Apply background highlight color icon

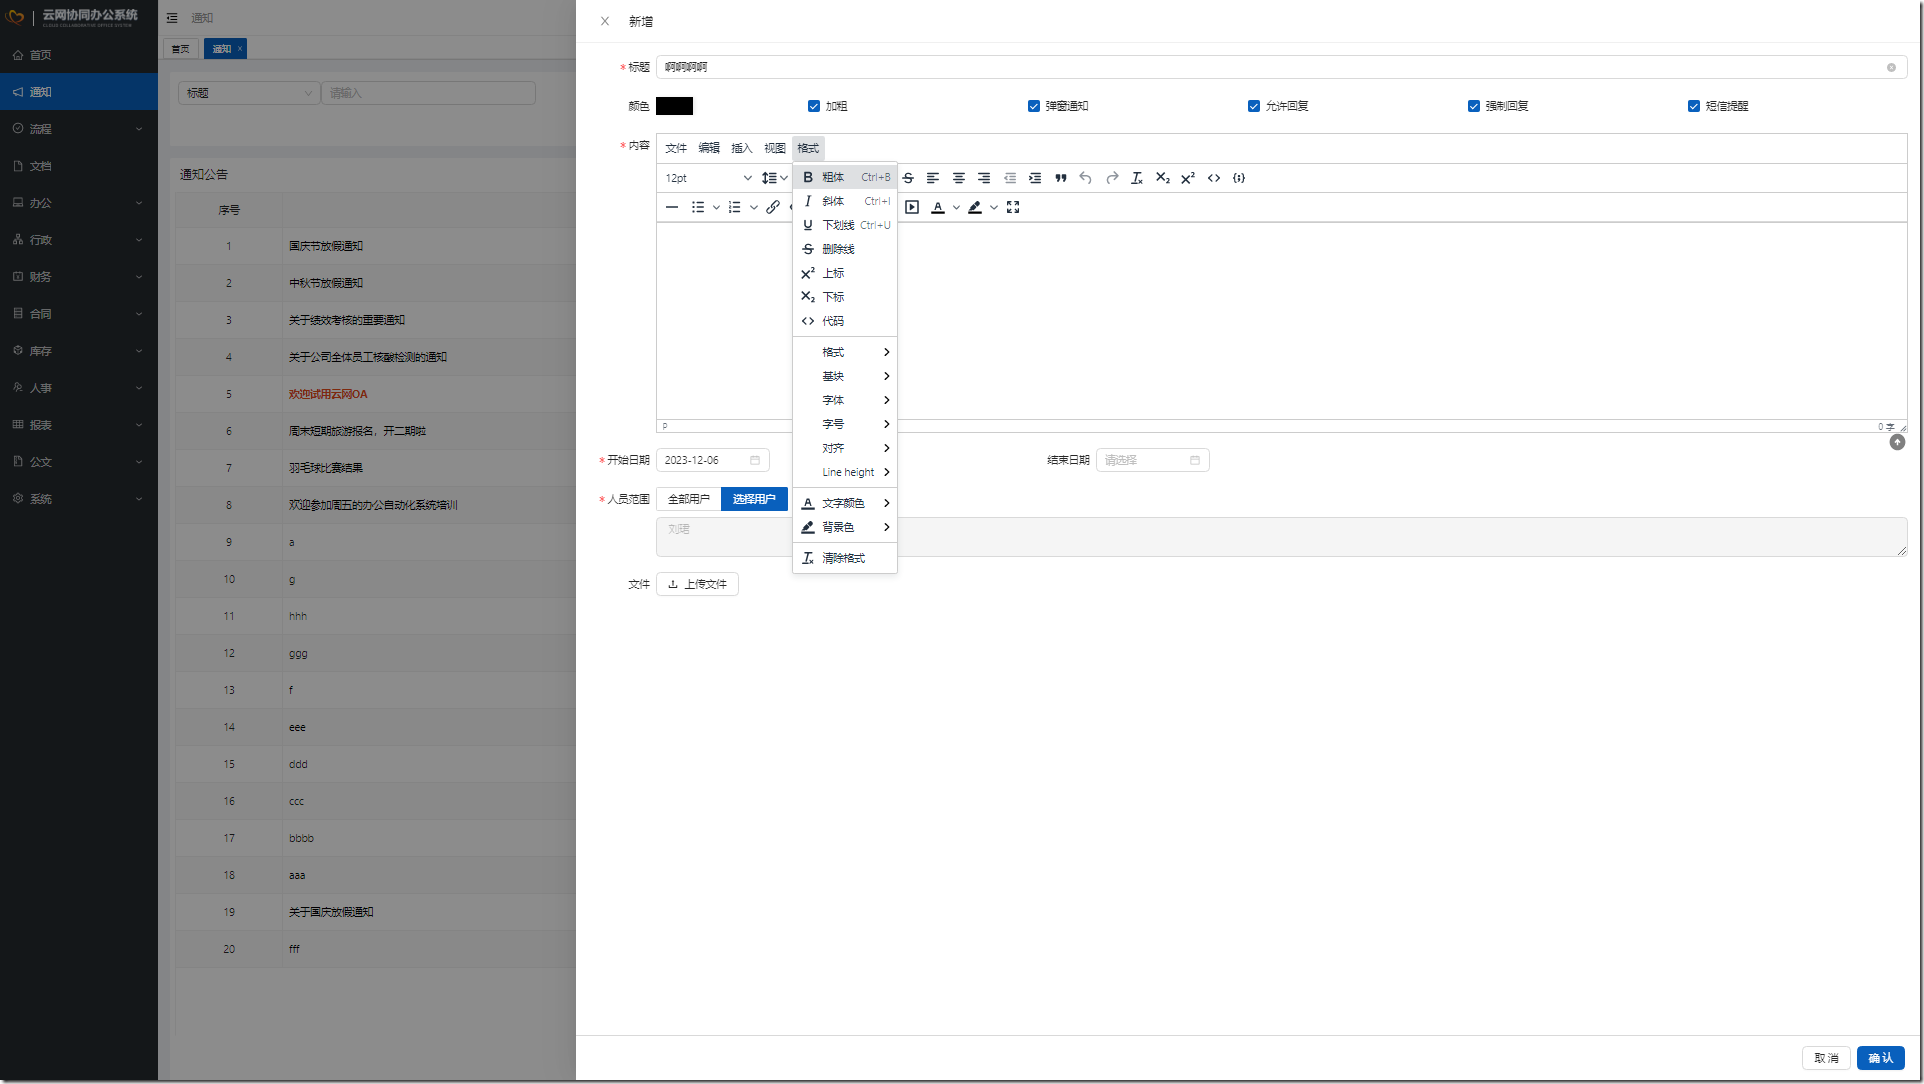pos(975,207)
